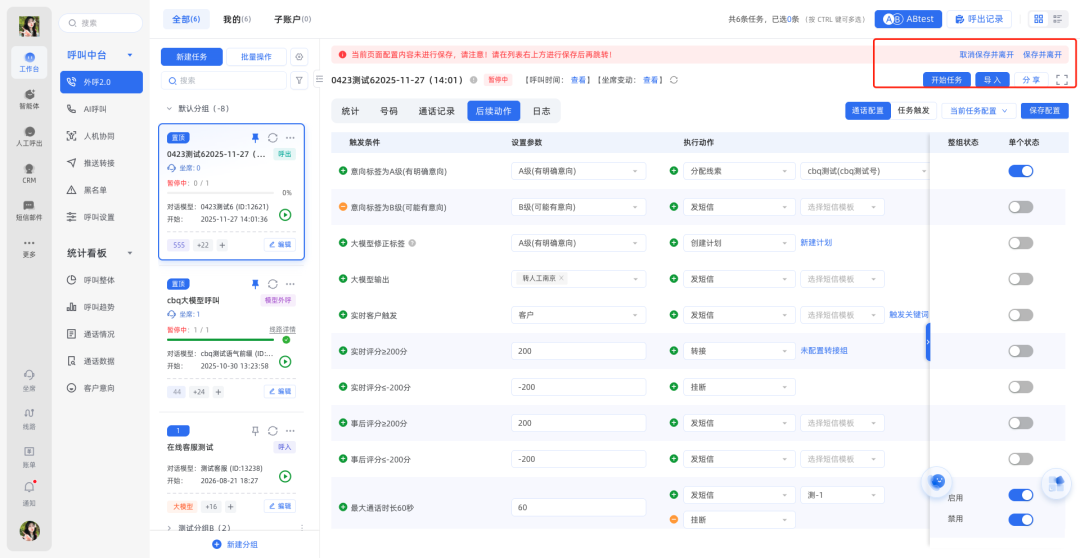Open the 智能体 sidebar icon
The width and height of the screenshot is (1080, 558).
coord(29,98)
